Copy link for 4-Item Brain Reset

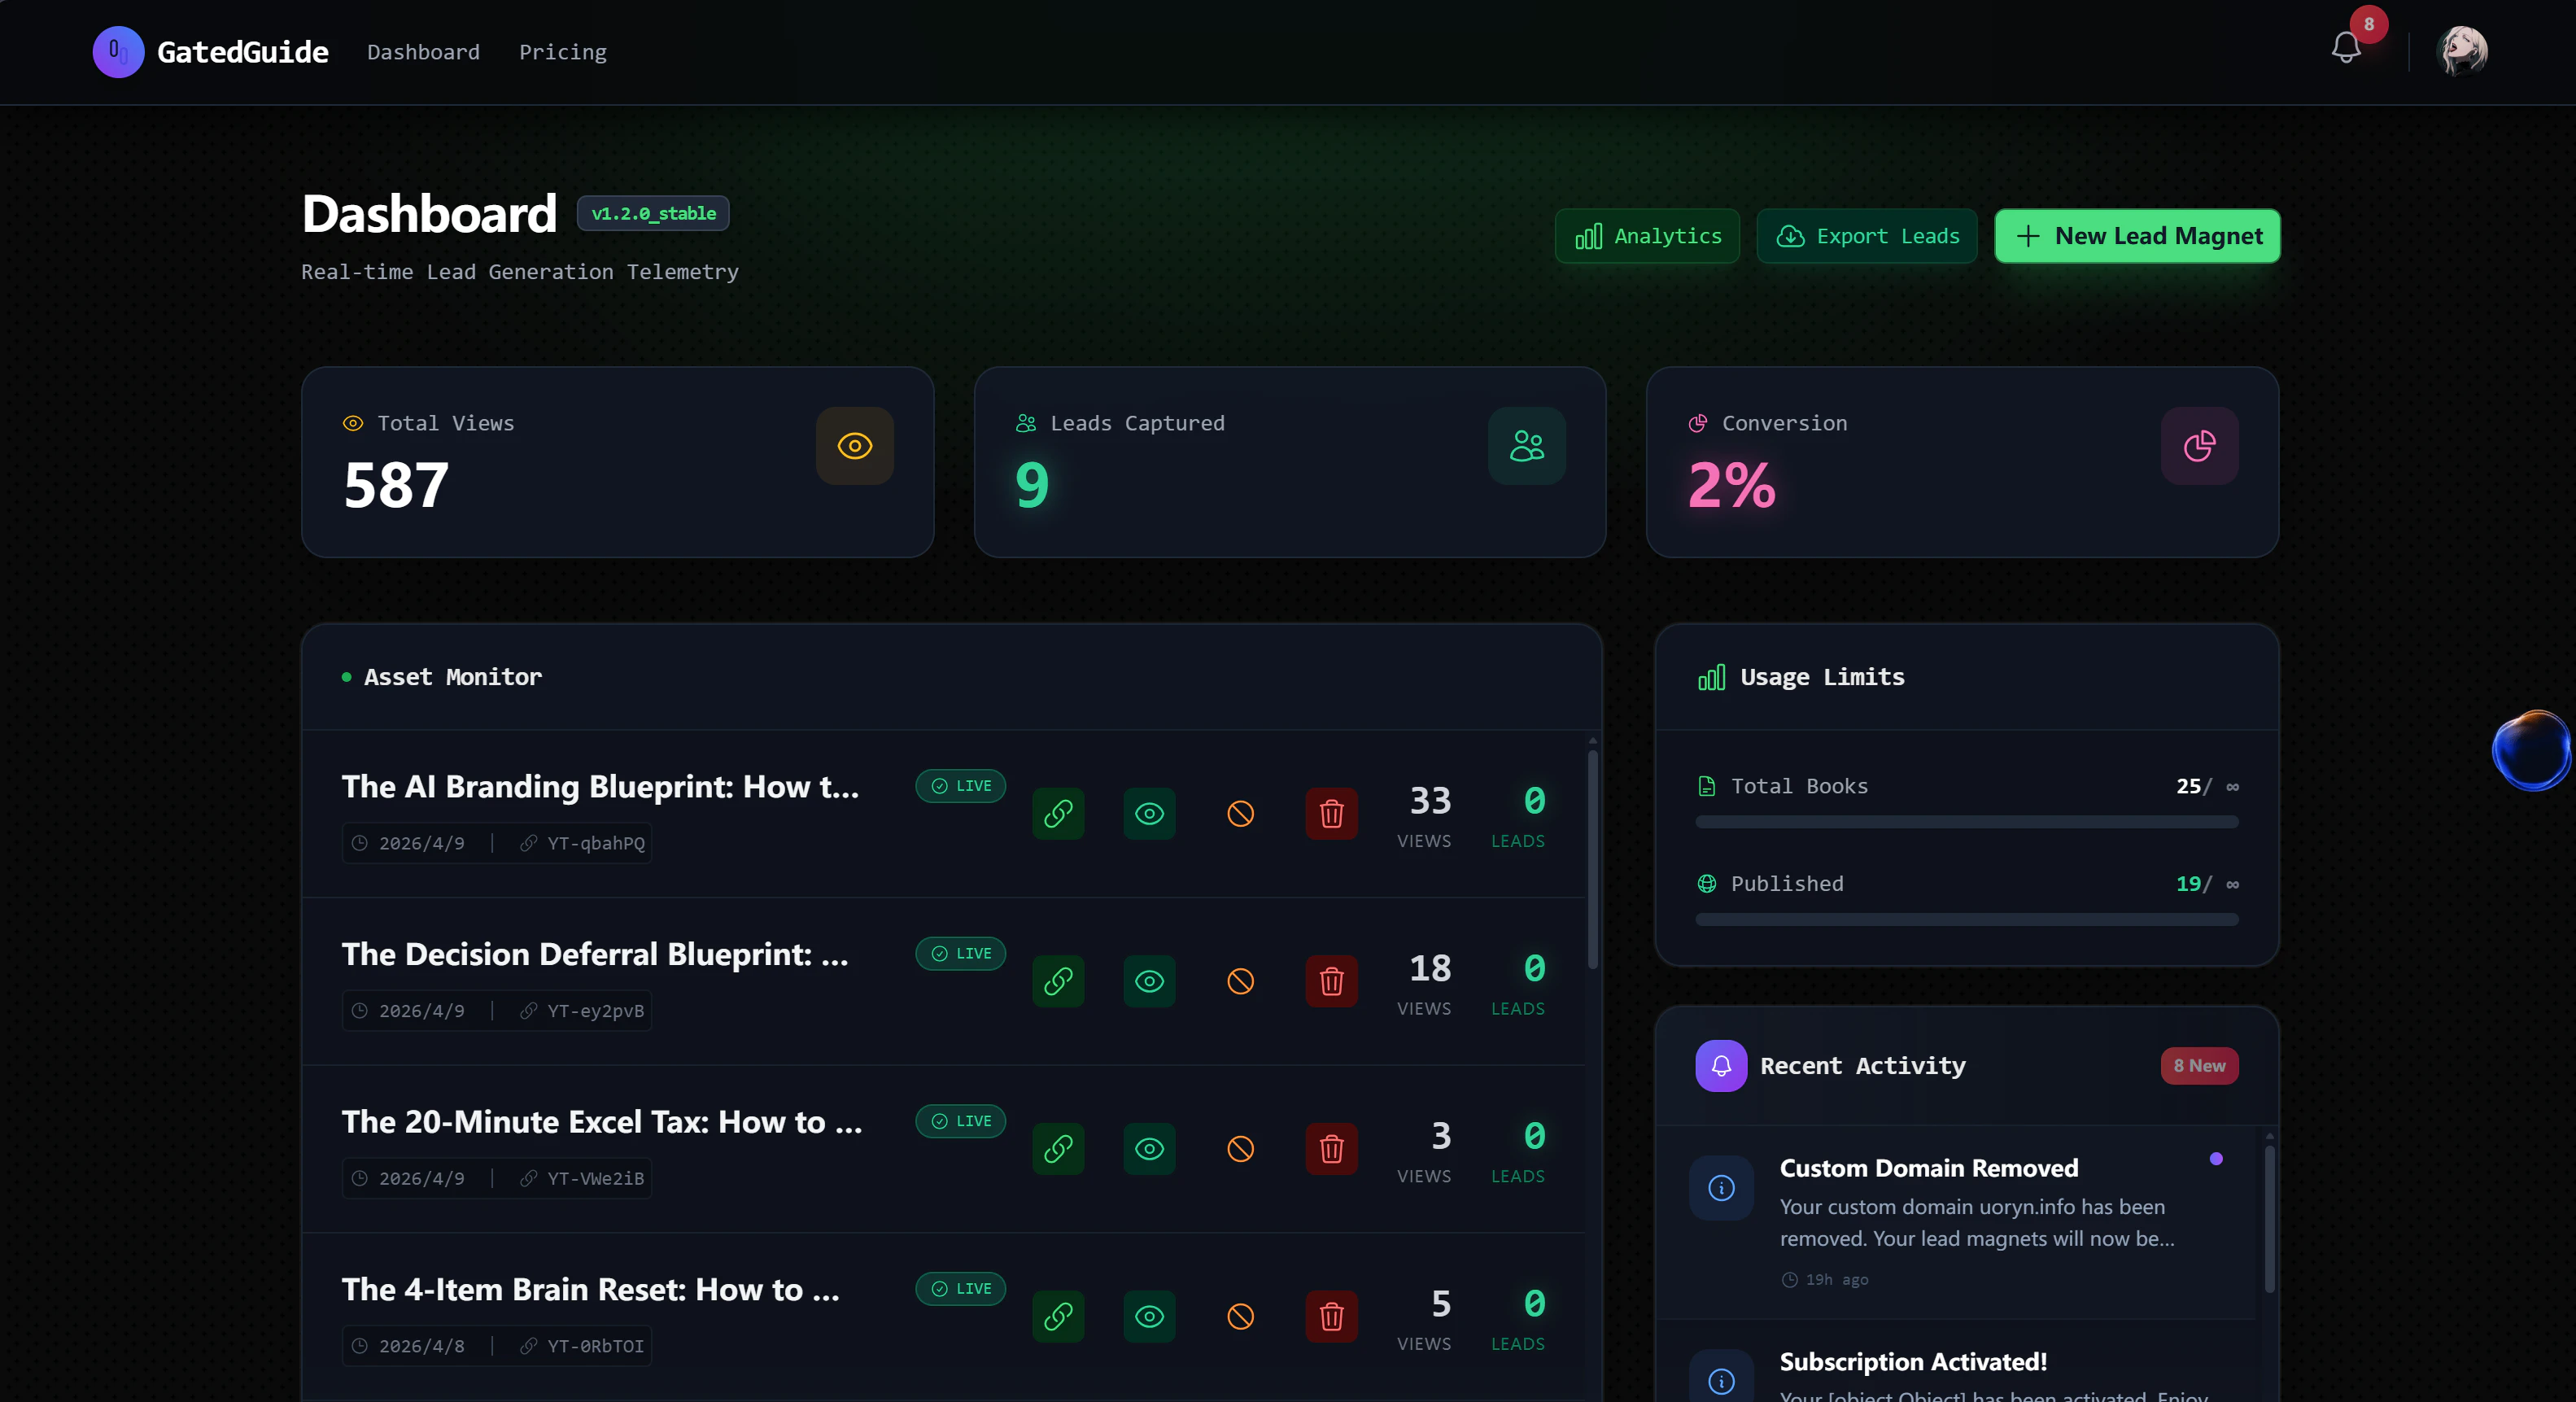coord(1058,1317)
